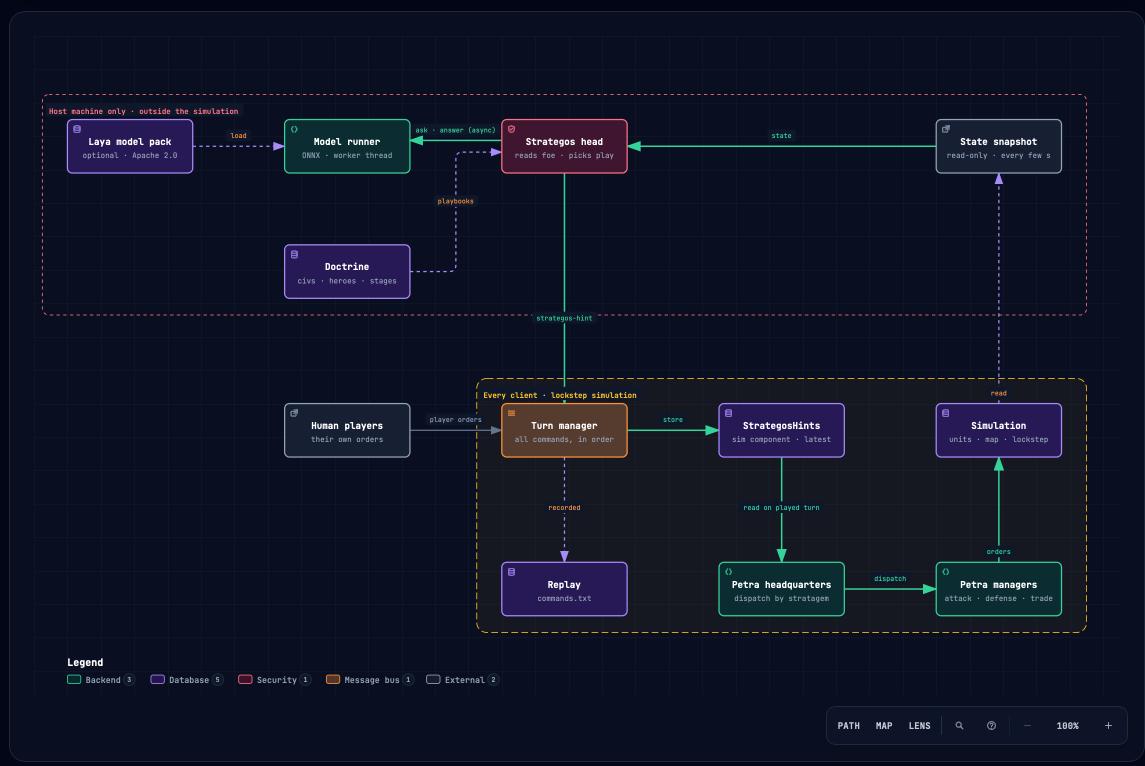The image size is (1145, 766).
Task: Open the help question-mark icon
Action: pos(991,726)
